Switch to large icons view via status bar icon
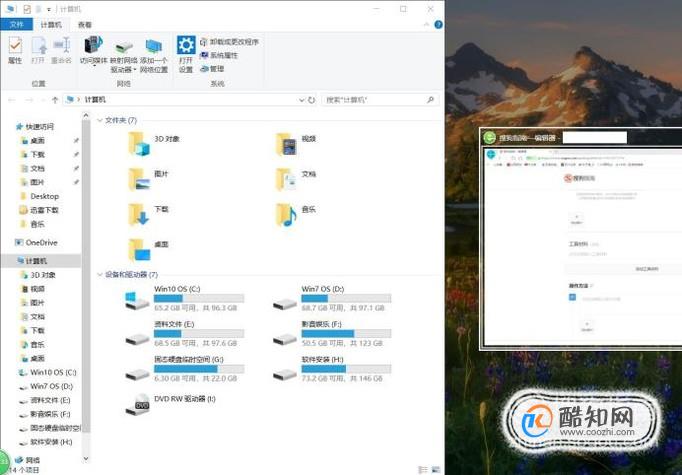Image resolution: width=682 pixels, height=475 pixels. (x=435, y=470)
